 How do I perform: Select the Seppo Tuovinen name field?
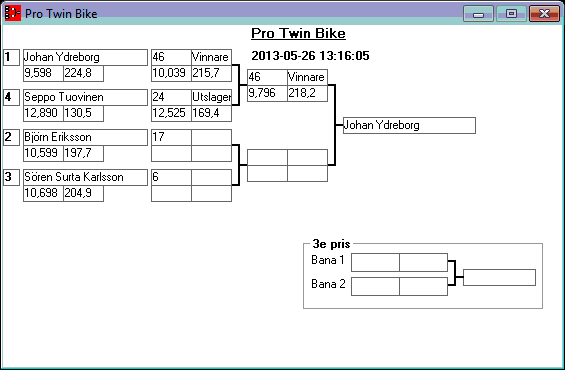(85, 97)
